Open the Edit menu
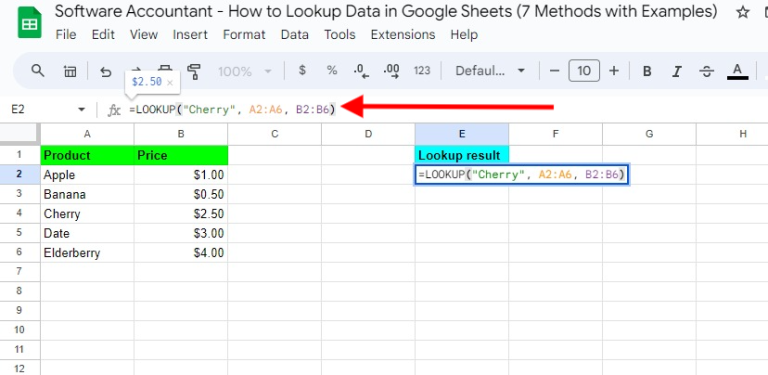 [x=103, y=35]
